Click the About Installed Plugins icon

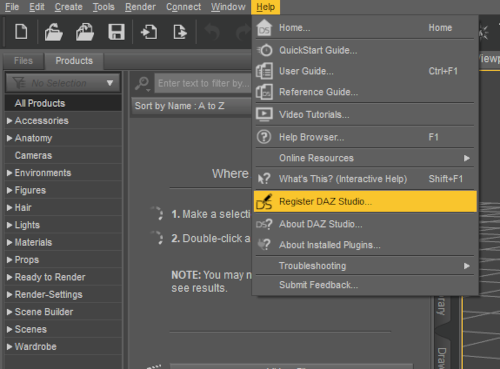(x=264, y=245)
